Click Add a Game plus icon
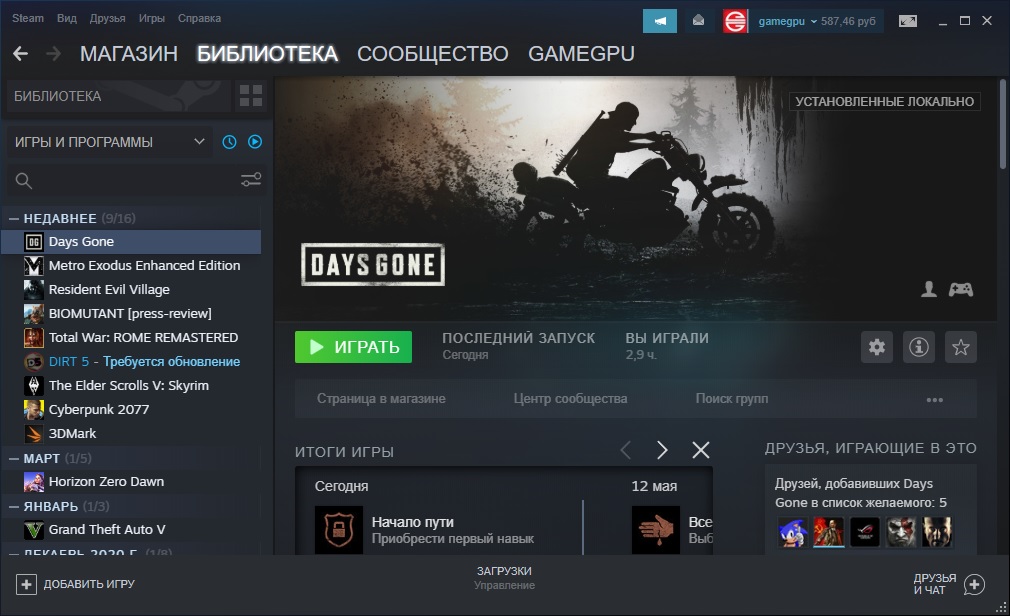This screenshot has width=1010, height=616. tap(26, 584)
